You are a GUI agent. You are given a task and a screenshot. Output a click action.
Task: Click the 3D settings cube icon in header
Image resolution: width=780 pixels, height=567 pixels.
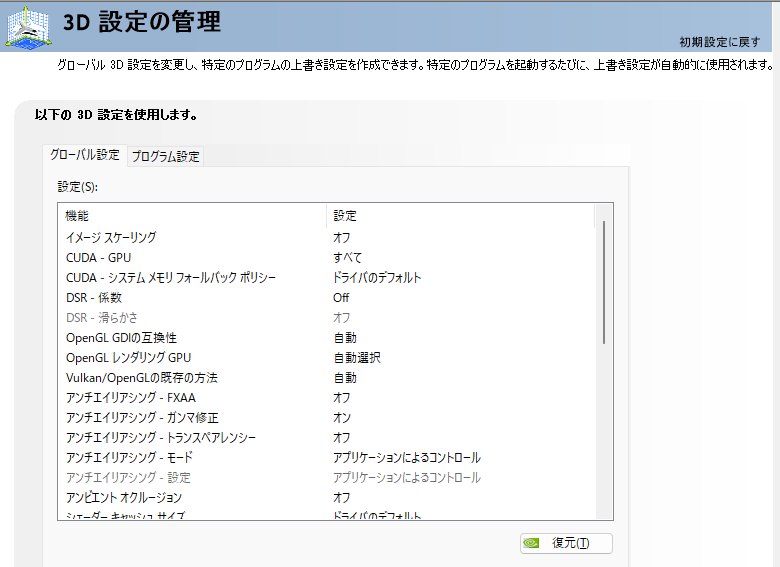[x=28, y=28]
